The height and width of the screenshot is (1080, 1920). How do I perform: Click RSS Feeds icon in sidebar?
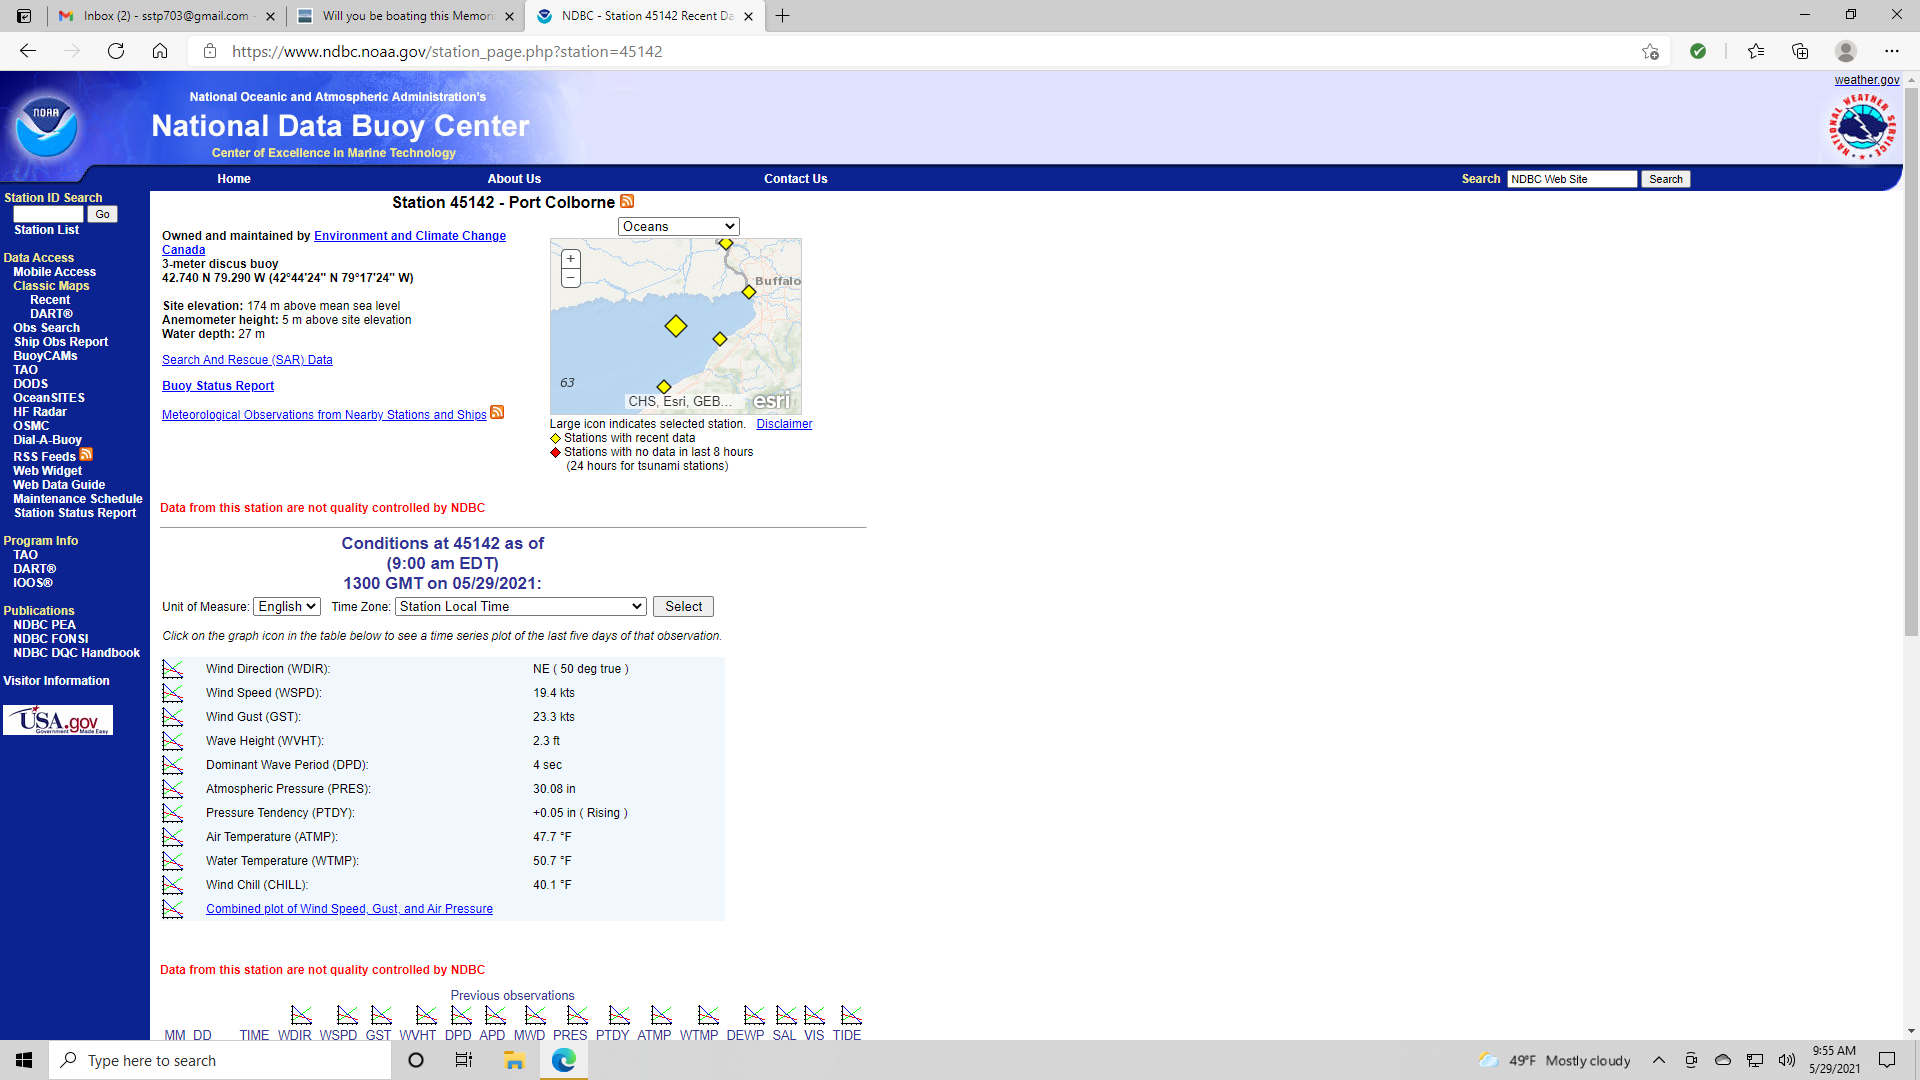(x=86, y=454)
